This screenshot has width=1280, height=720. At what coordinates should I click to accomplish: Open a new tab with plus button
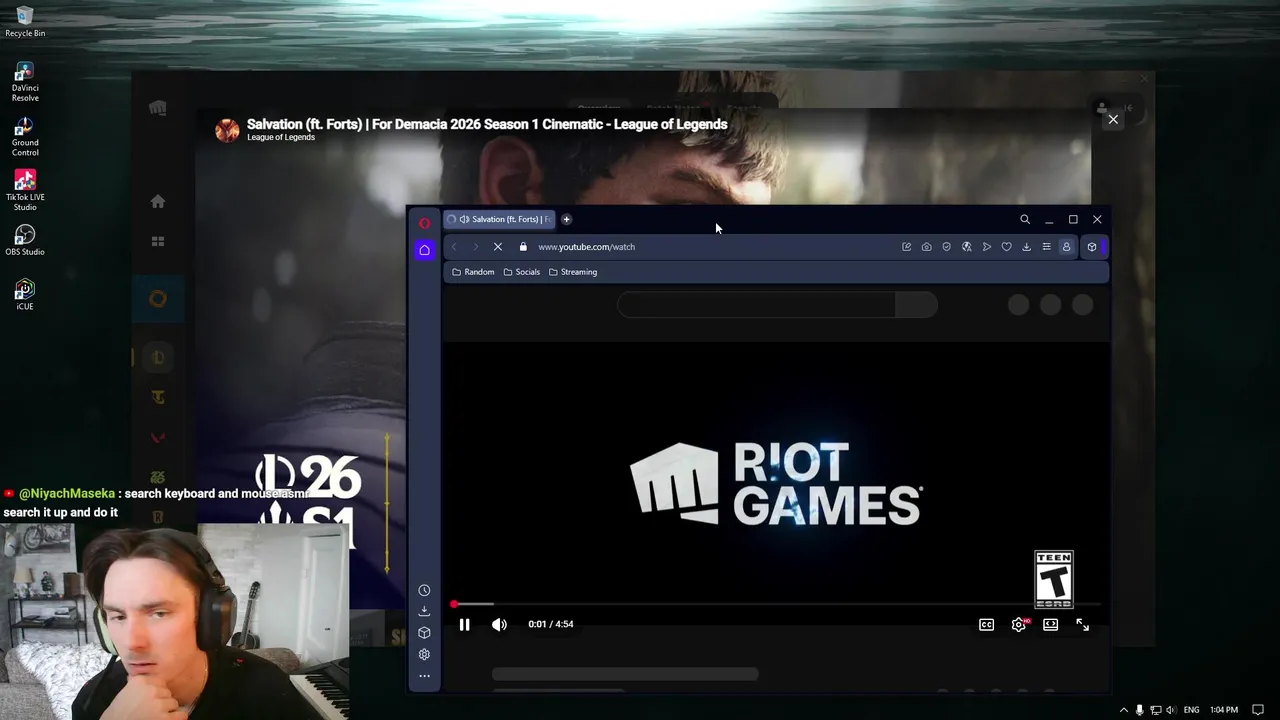pos(566,219)
